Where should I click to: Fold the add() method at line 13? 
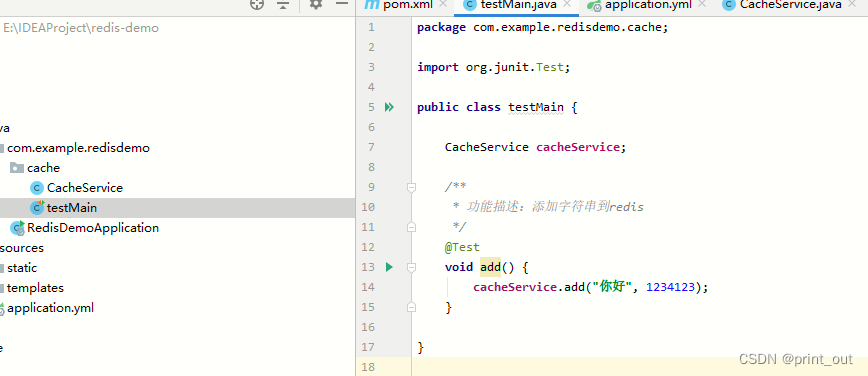[411, 267]
